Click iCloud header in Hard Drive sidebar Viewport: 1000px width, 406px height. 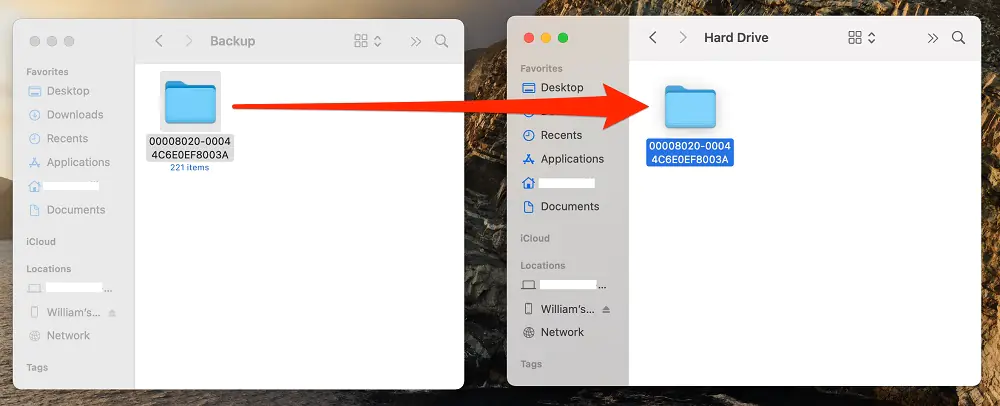click(534, 238)
